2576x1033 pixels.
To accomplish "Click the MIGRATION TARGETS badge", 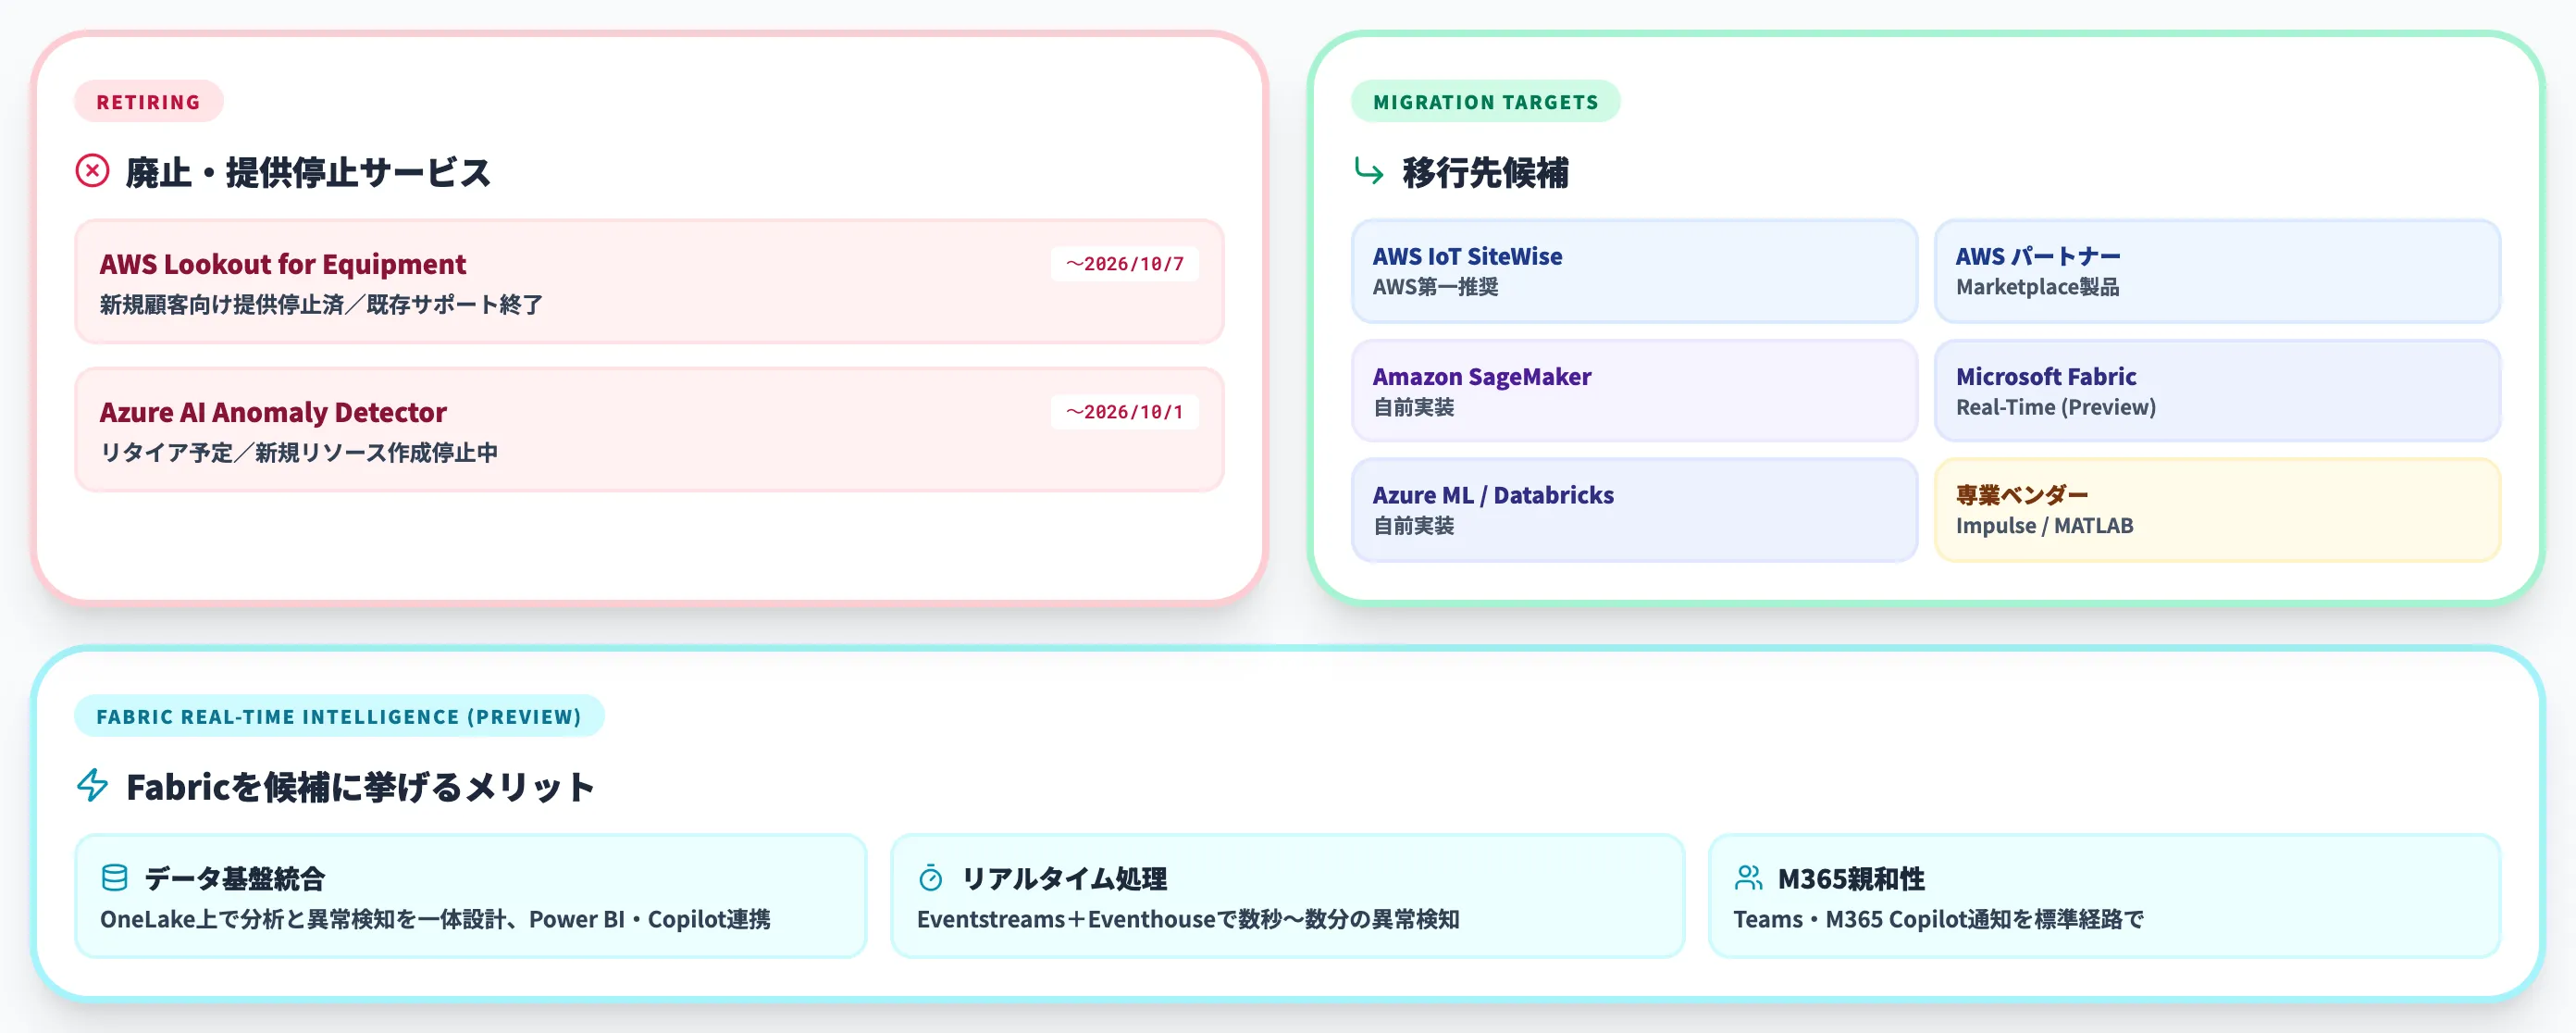I will click(1485, 101).
